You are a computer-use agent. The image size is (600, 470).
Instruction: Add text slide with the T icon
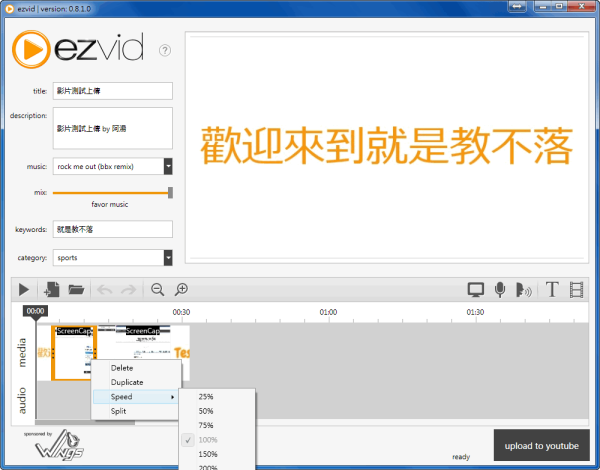[552, 289]
